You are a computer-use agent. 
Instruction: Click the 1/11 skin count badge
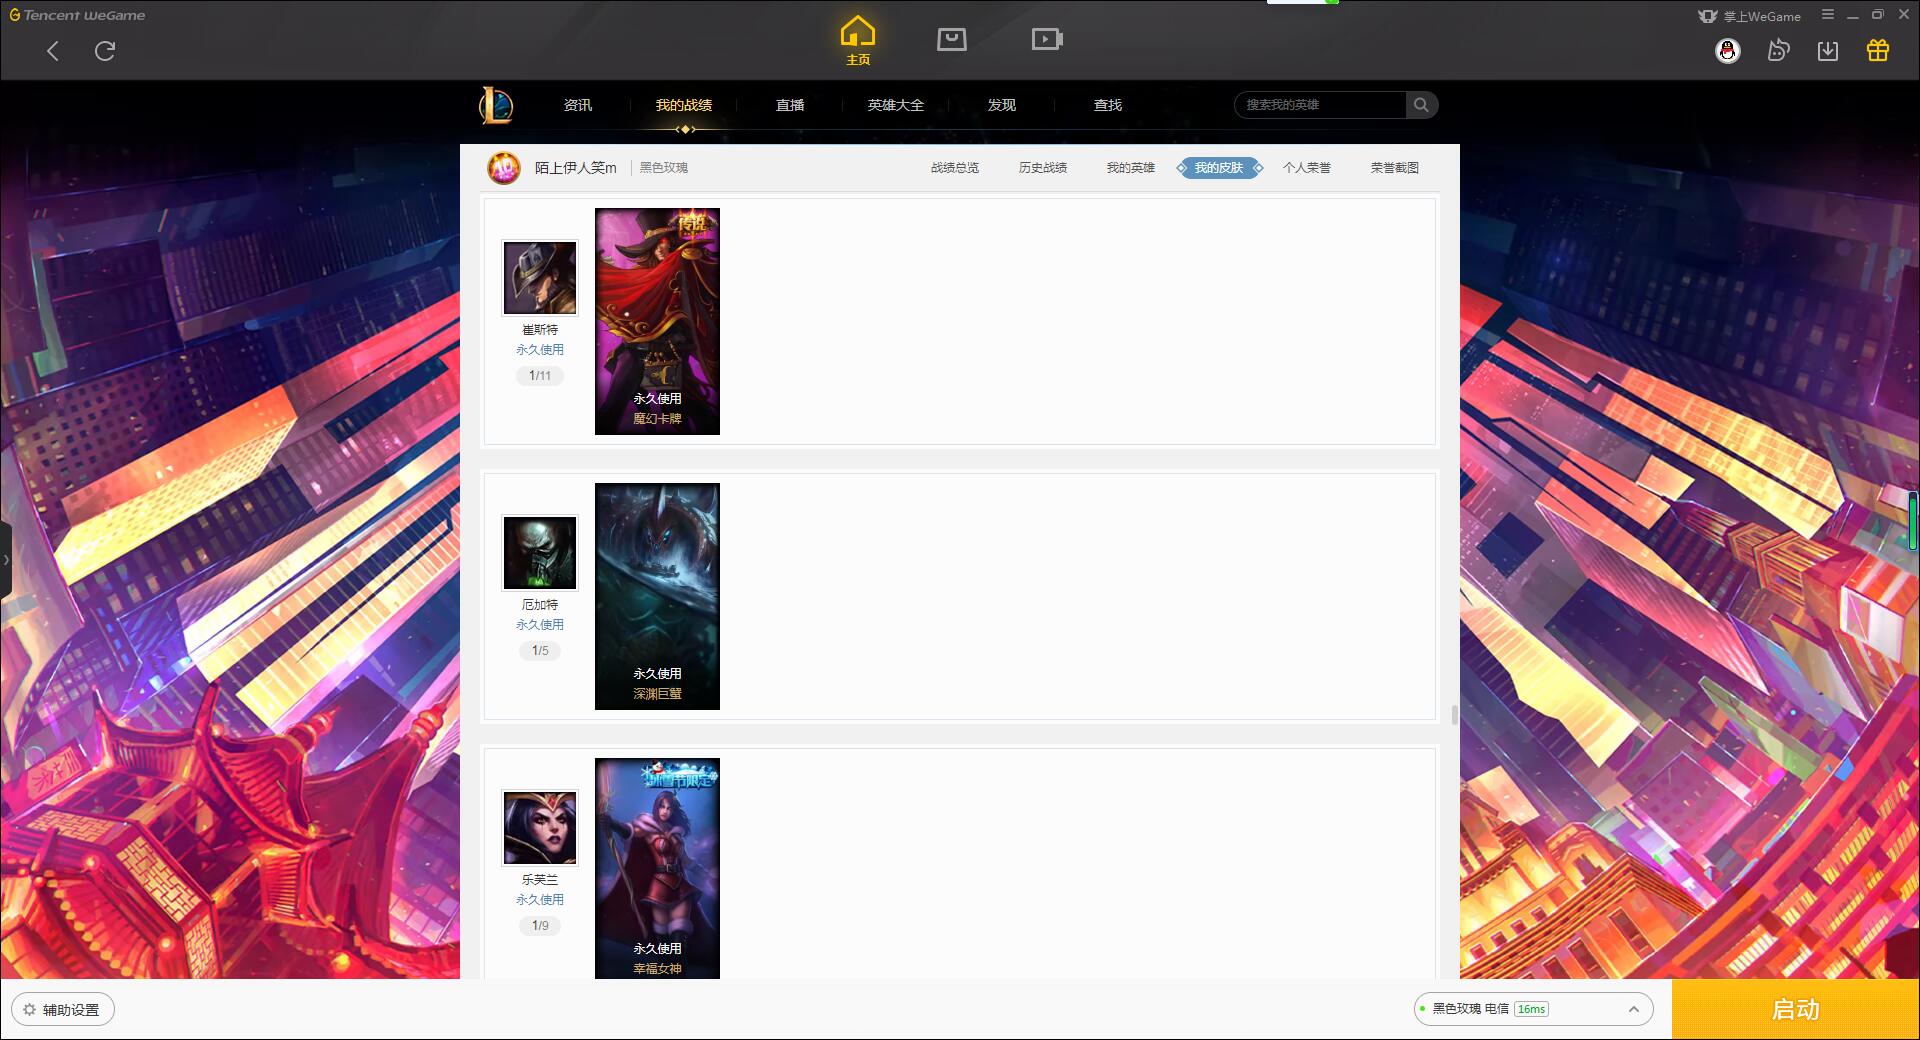tap(540, 376)
